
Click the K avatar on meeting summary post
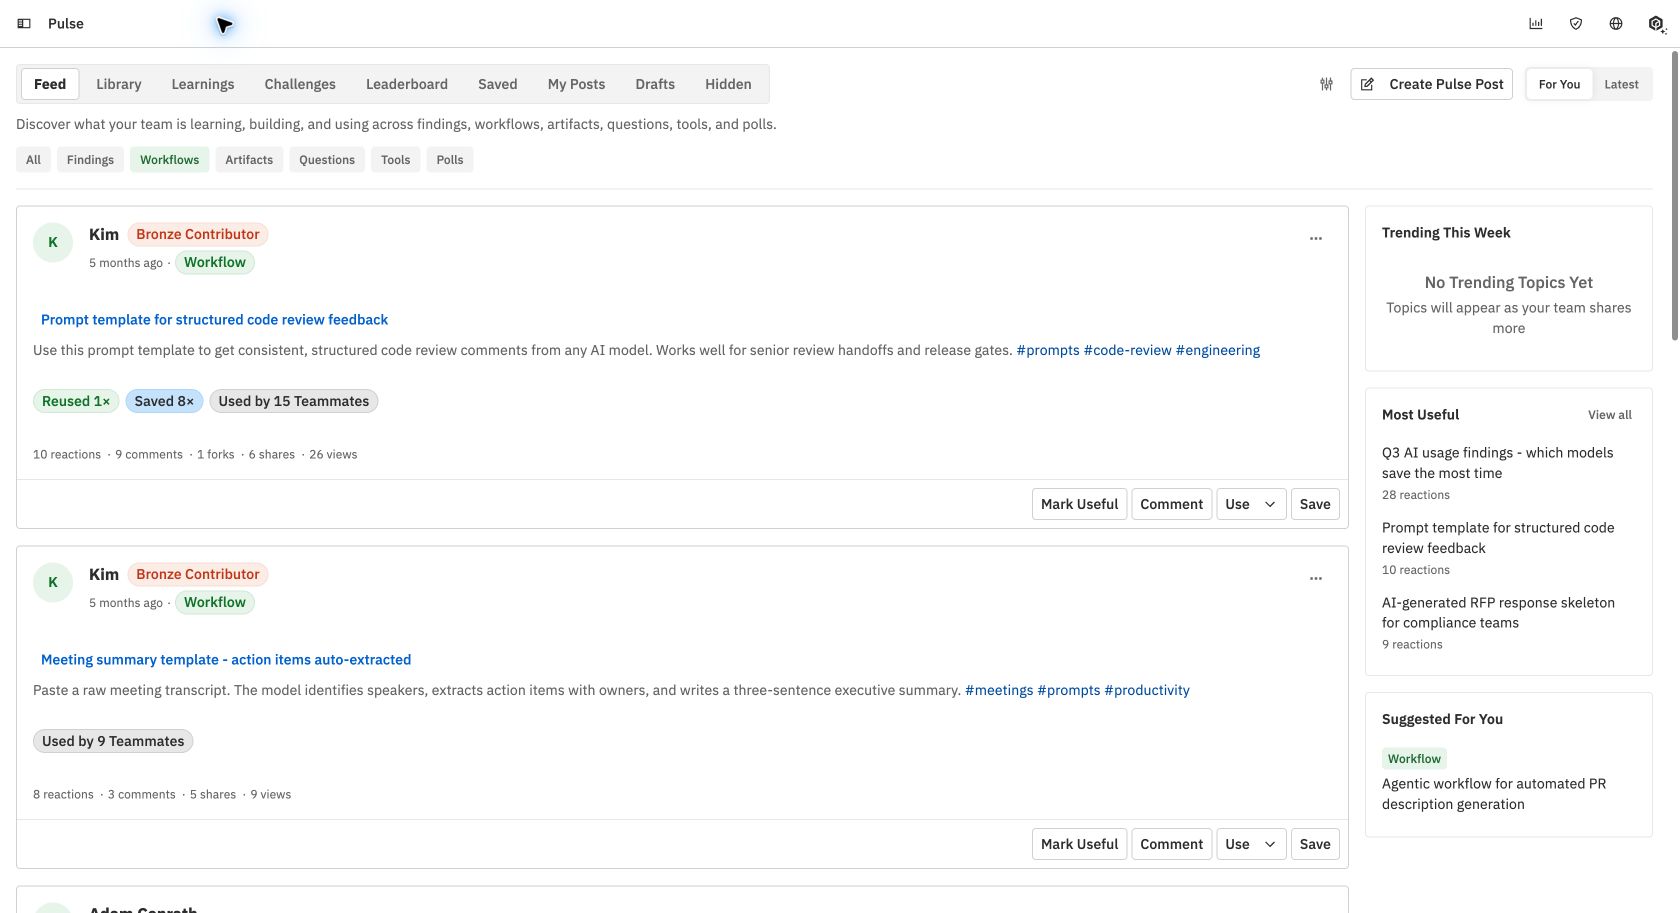pyautogui.click(x=53, y=582)
